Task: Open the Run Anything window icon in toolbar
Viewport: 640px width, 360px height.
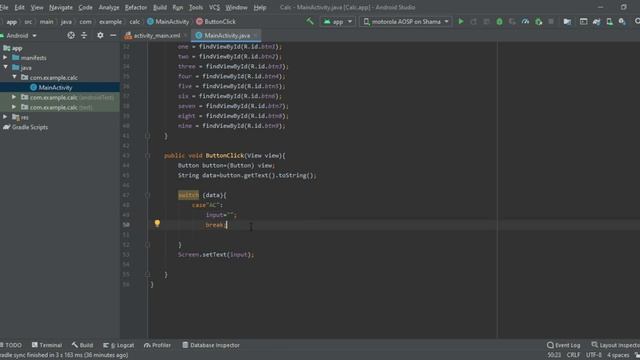Action: coord(584,22)
